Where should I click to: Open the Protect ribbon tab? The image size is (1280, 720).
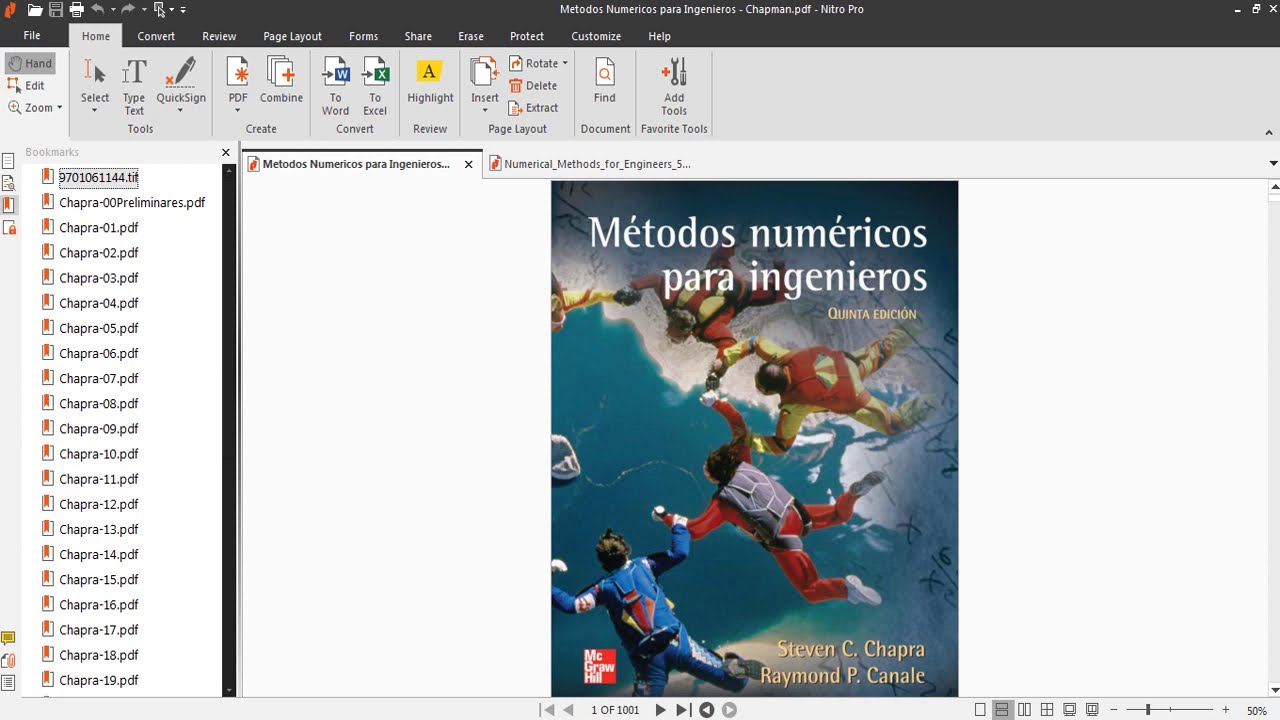[x=527, y=36]
